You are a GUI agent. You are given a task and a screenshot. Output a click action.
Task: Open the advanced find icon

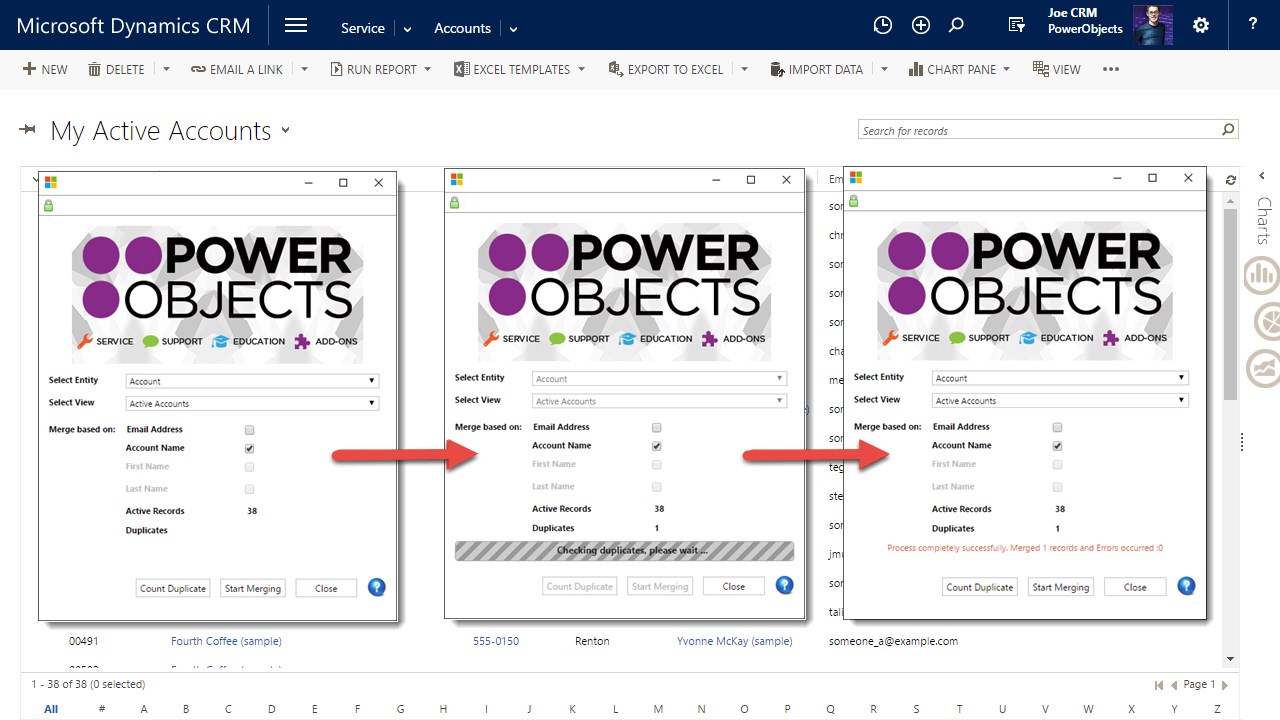coord(1017,26)
